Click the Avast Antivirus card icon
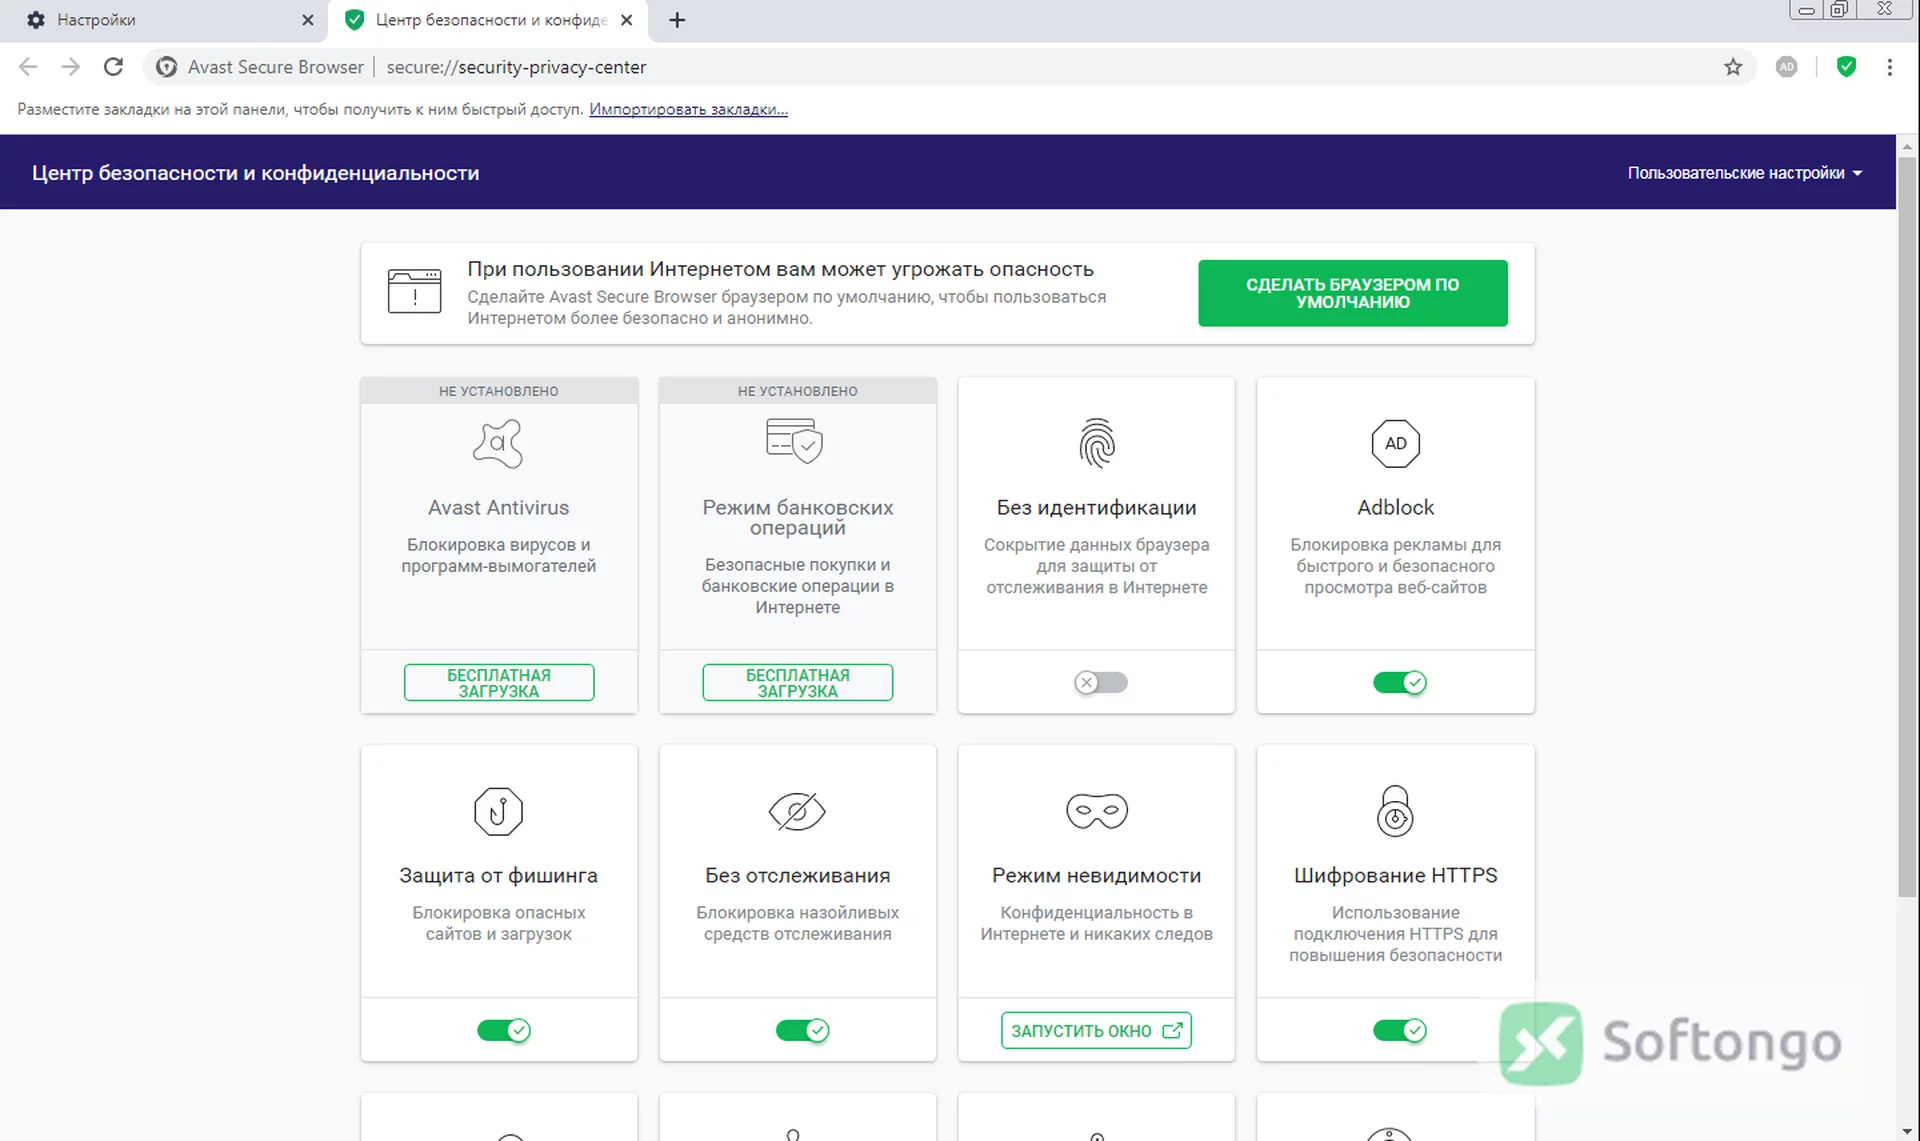This screenshot has width=1920, height=1141. click(498, 443)
